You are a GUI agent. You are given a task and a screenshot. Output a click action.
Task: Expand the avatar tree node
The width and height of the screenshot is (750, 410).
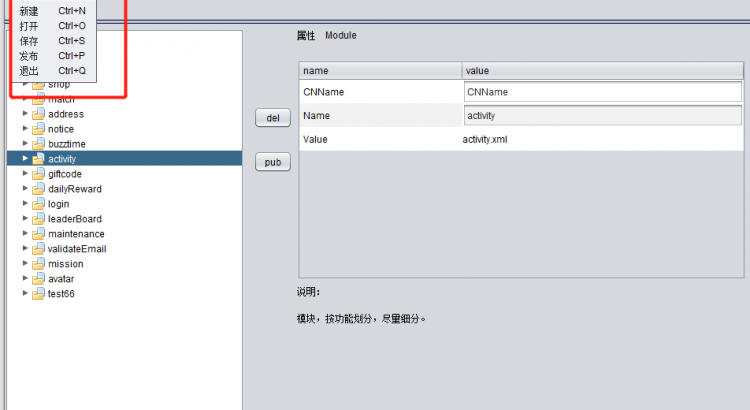click(x=26, y=279)
